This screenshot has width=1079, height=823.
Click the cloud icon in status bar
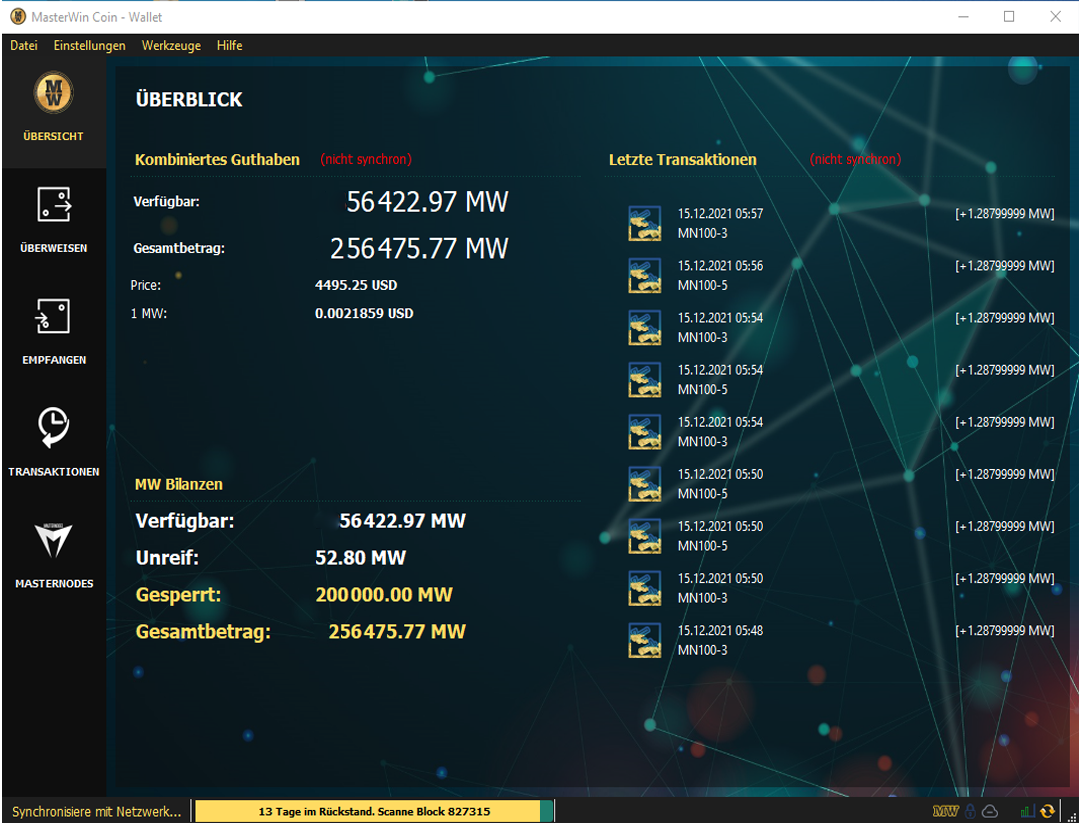(989, 811)
